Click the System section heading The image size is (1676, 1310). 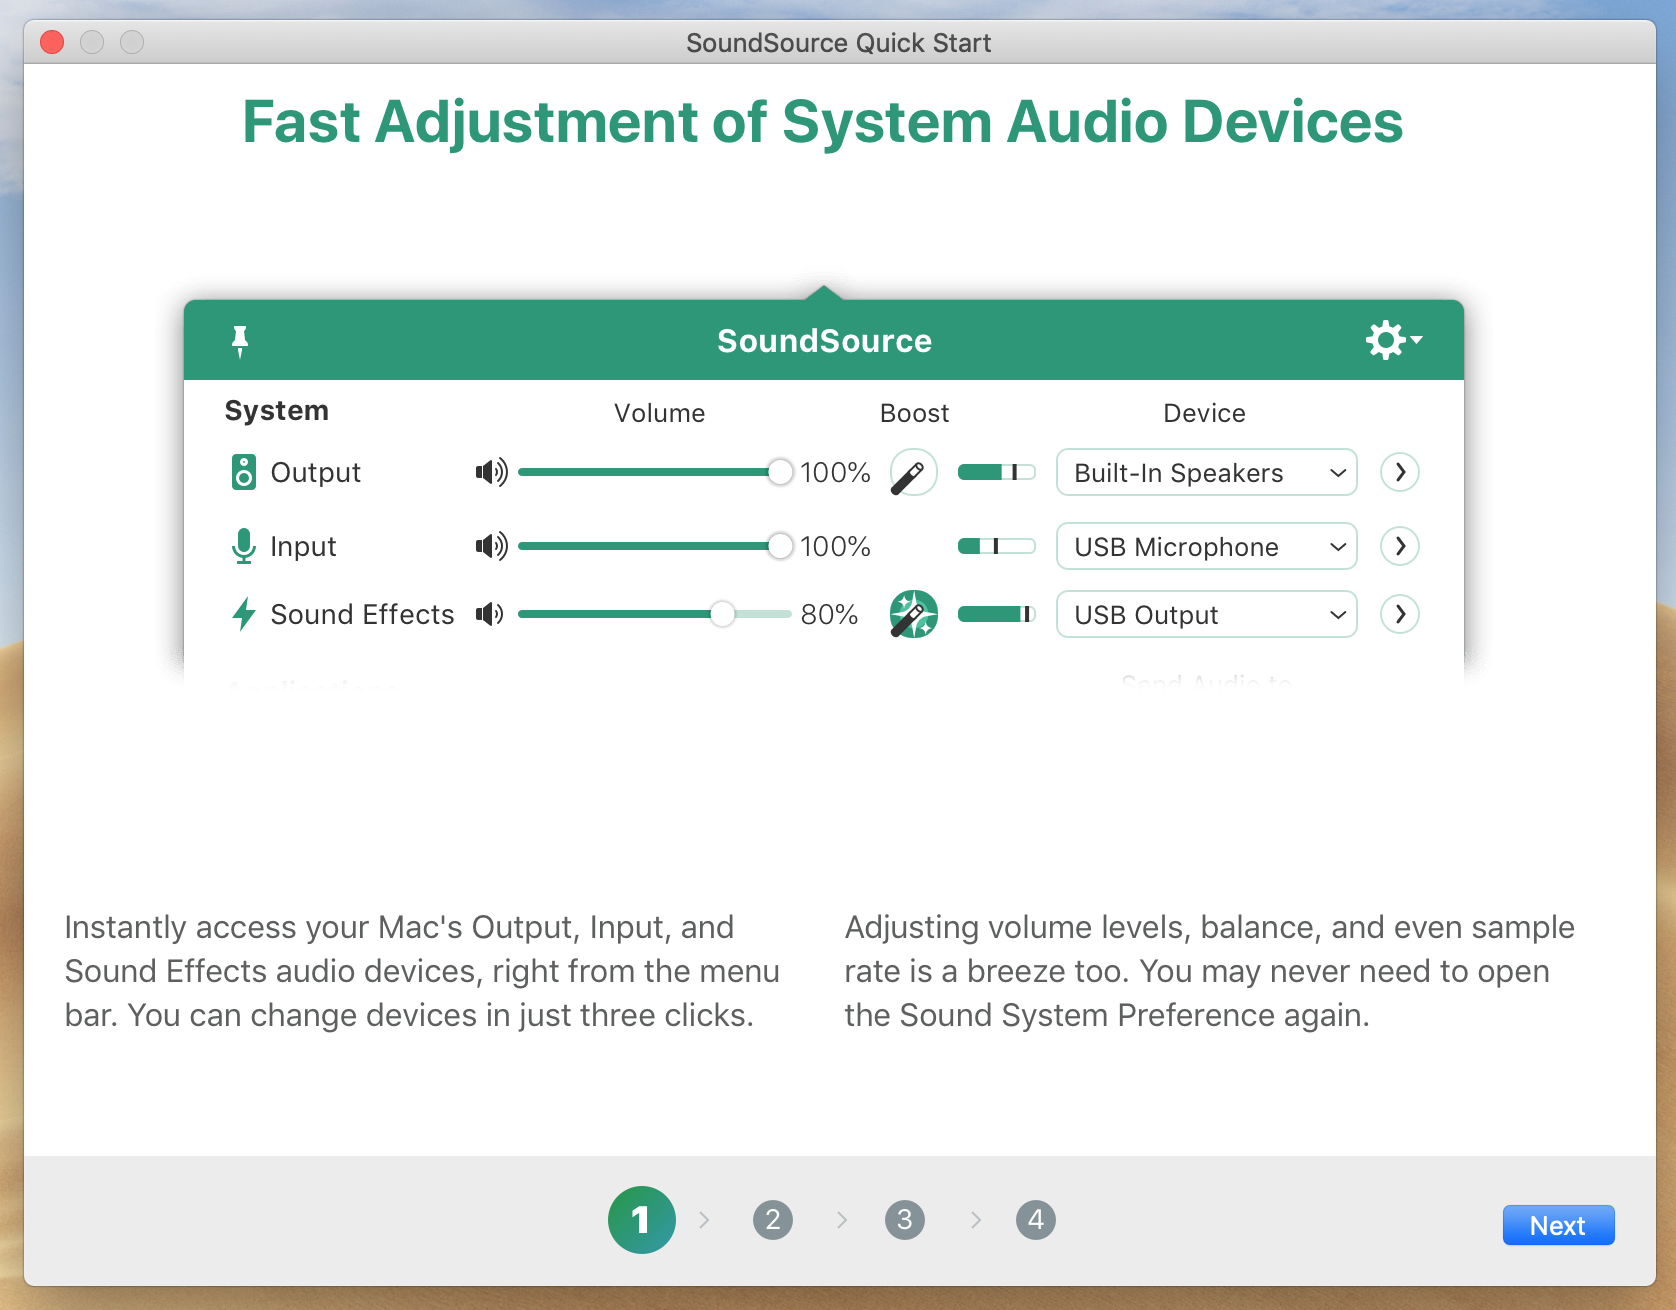pos(277,411)
